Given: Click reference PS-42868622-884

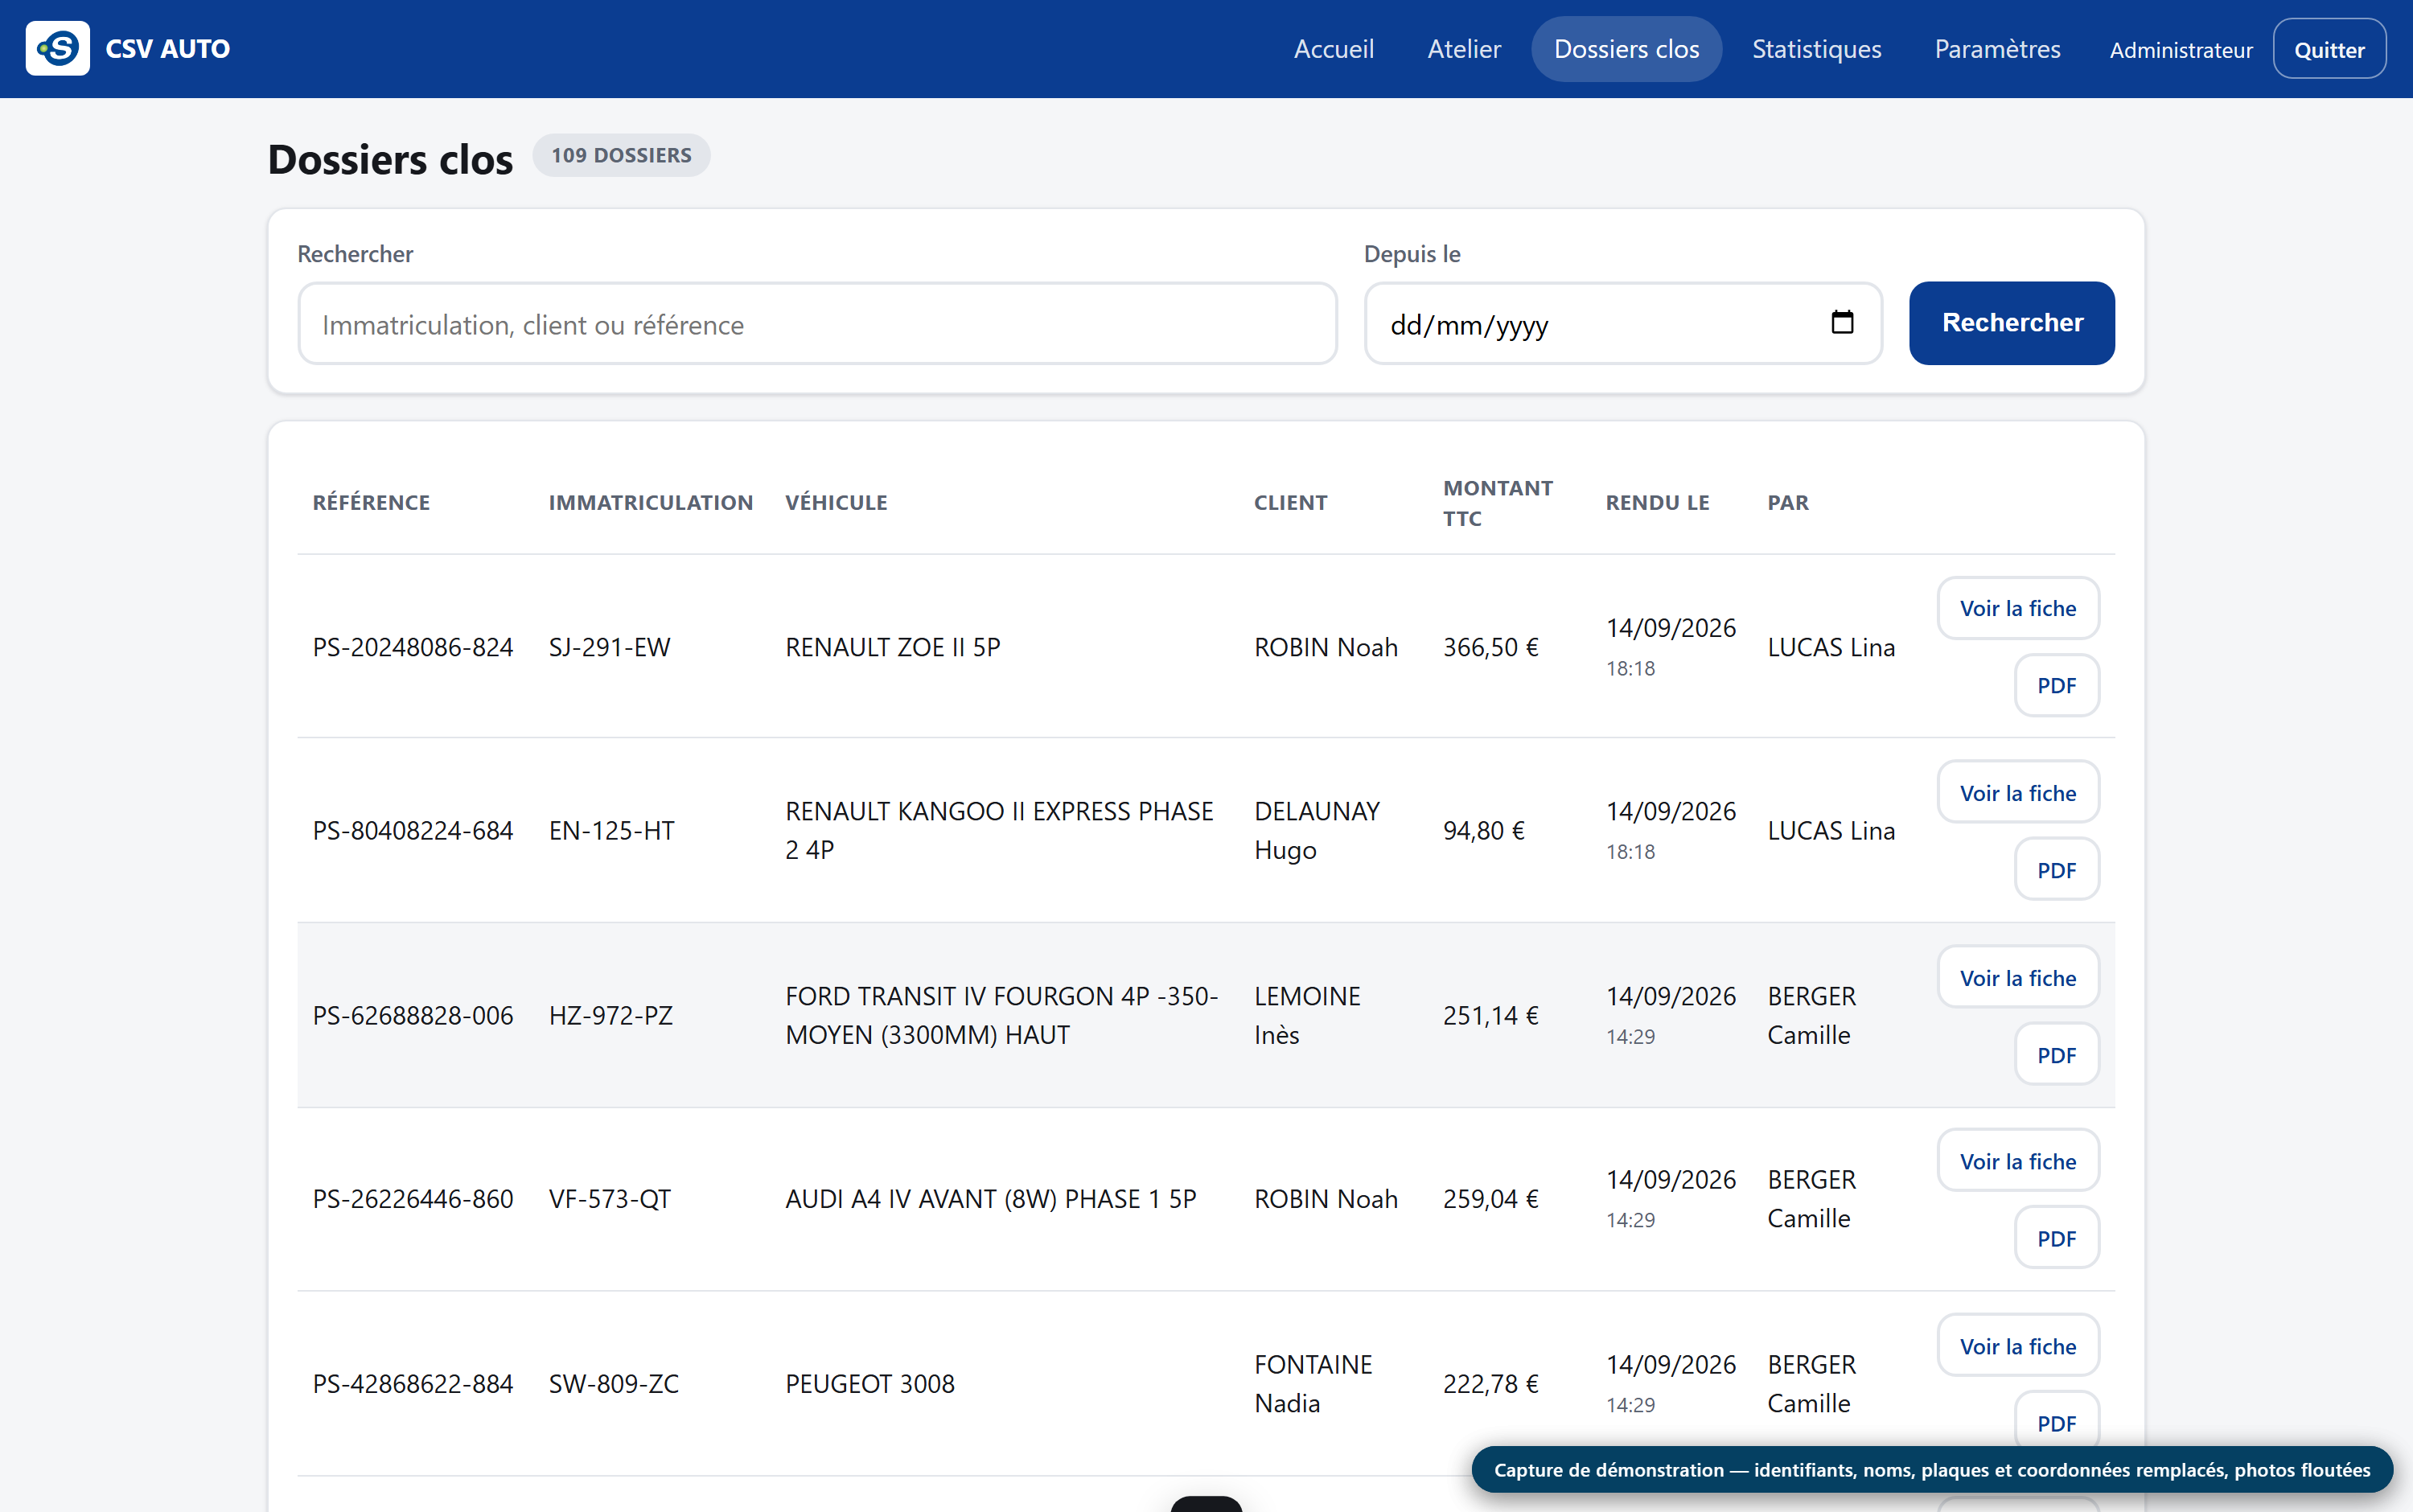Looking at the screenshot, I should (412, 1384).
